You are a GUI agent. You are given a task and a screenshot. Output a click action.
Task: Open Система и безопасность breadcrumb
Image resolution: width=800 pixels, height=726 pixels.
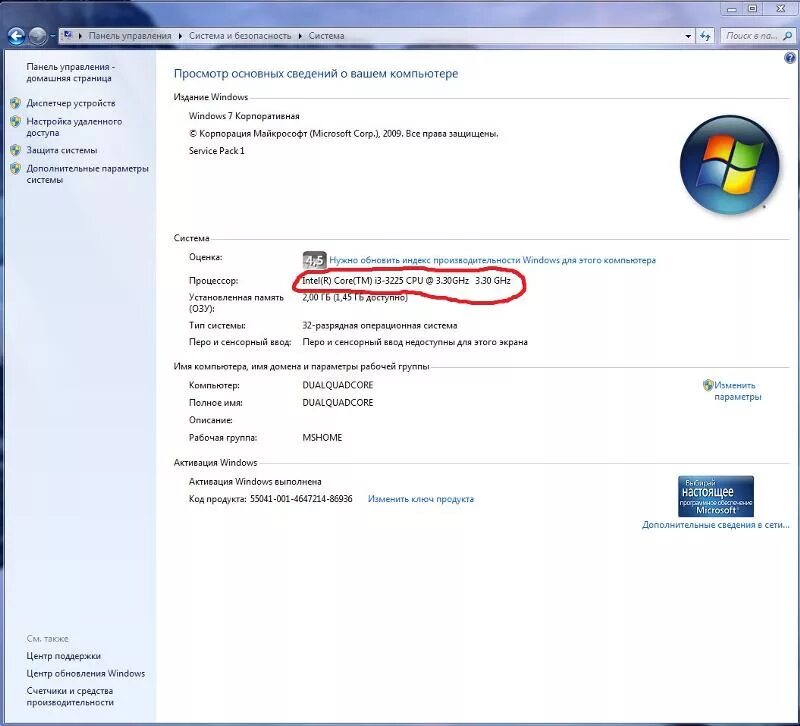click(x=240, y=36)
